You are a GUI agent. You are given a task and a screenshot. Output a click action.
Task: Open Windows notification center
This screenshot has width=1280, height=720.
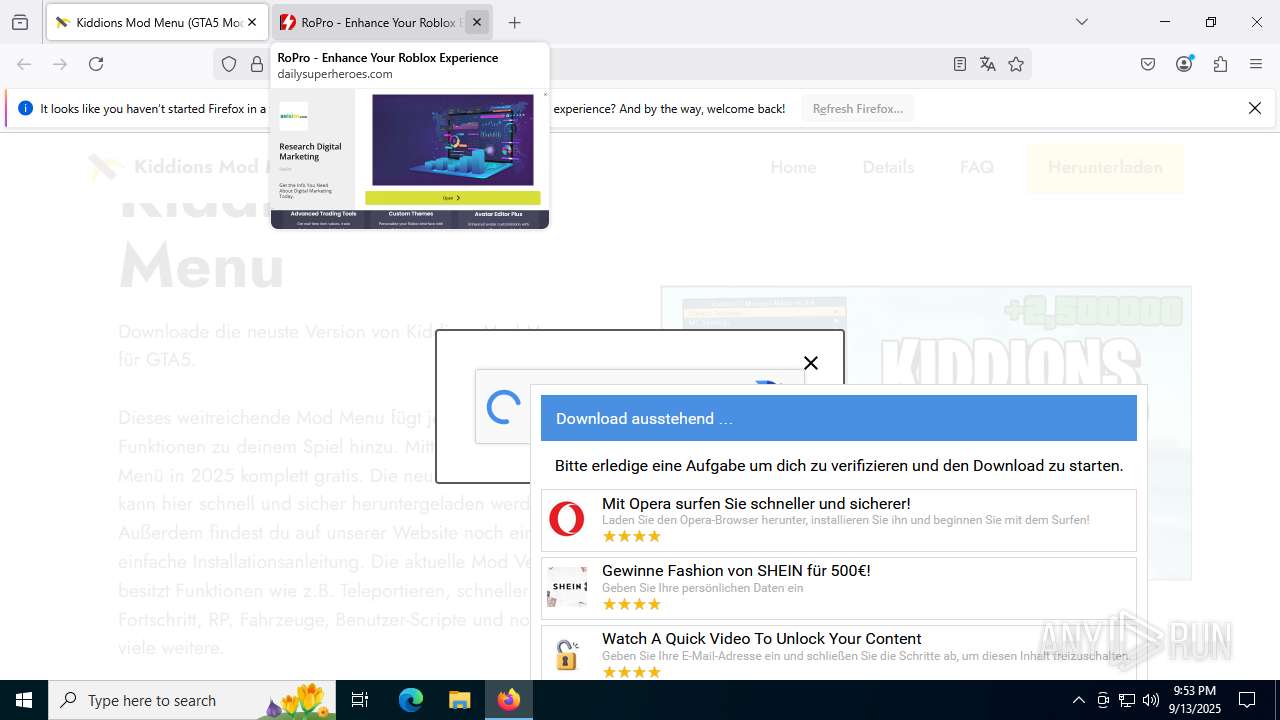click(x=1247, y=700)
